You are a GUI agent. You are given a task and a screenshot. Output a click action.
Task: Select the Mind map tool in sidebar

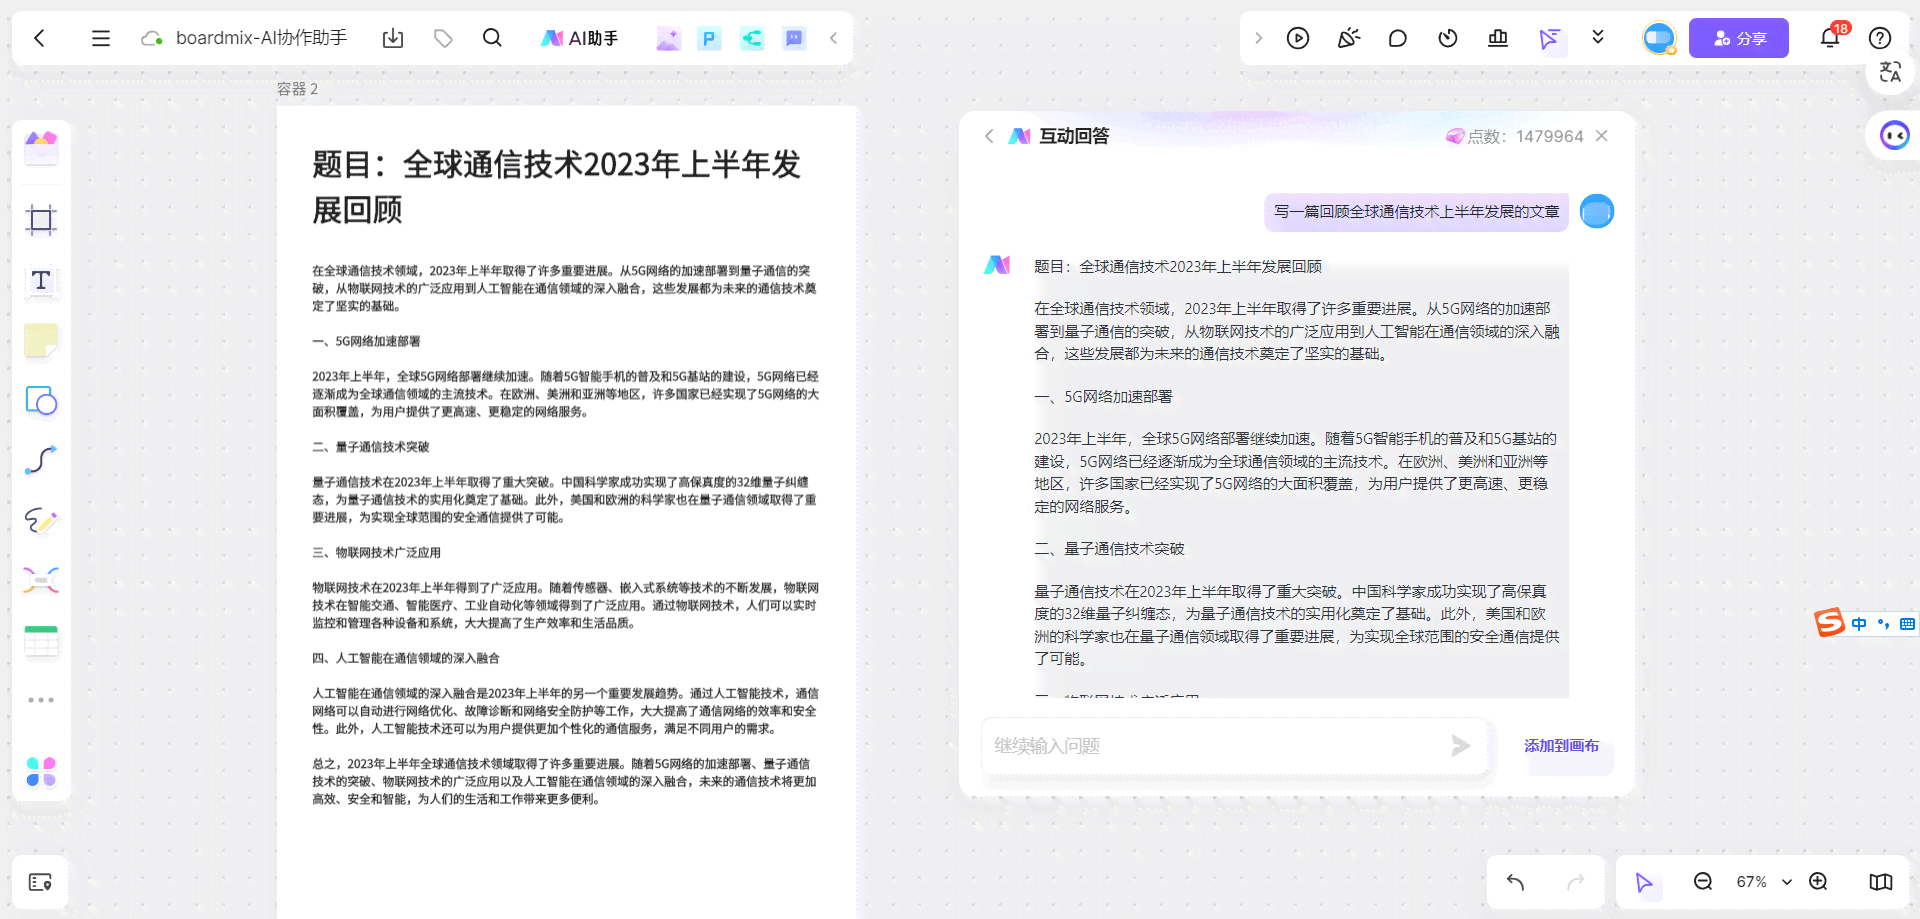[41, 580]
